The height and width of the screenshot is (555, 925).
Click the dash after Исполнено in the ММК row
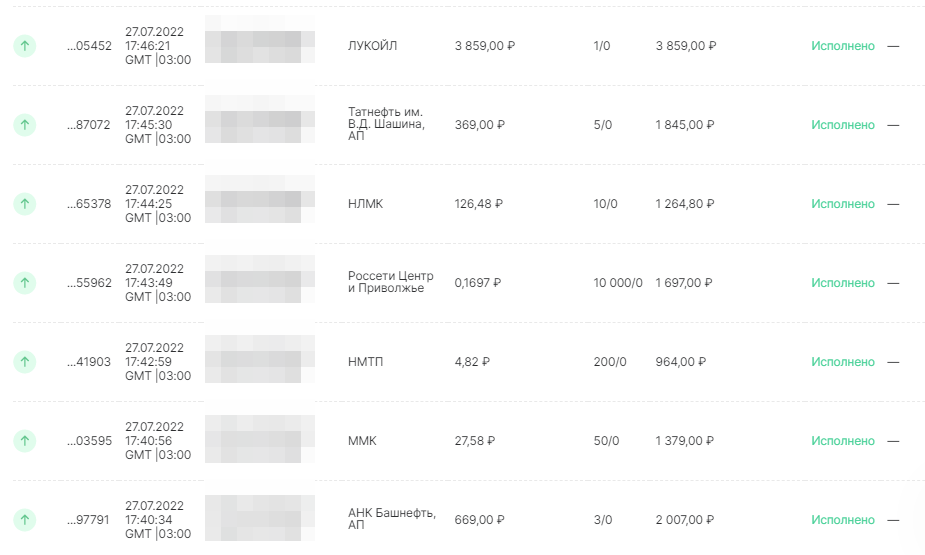click(893, 441)
